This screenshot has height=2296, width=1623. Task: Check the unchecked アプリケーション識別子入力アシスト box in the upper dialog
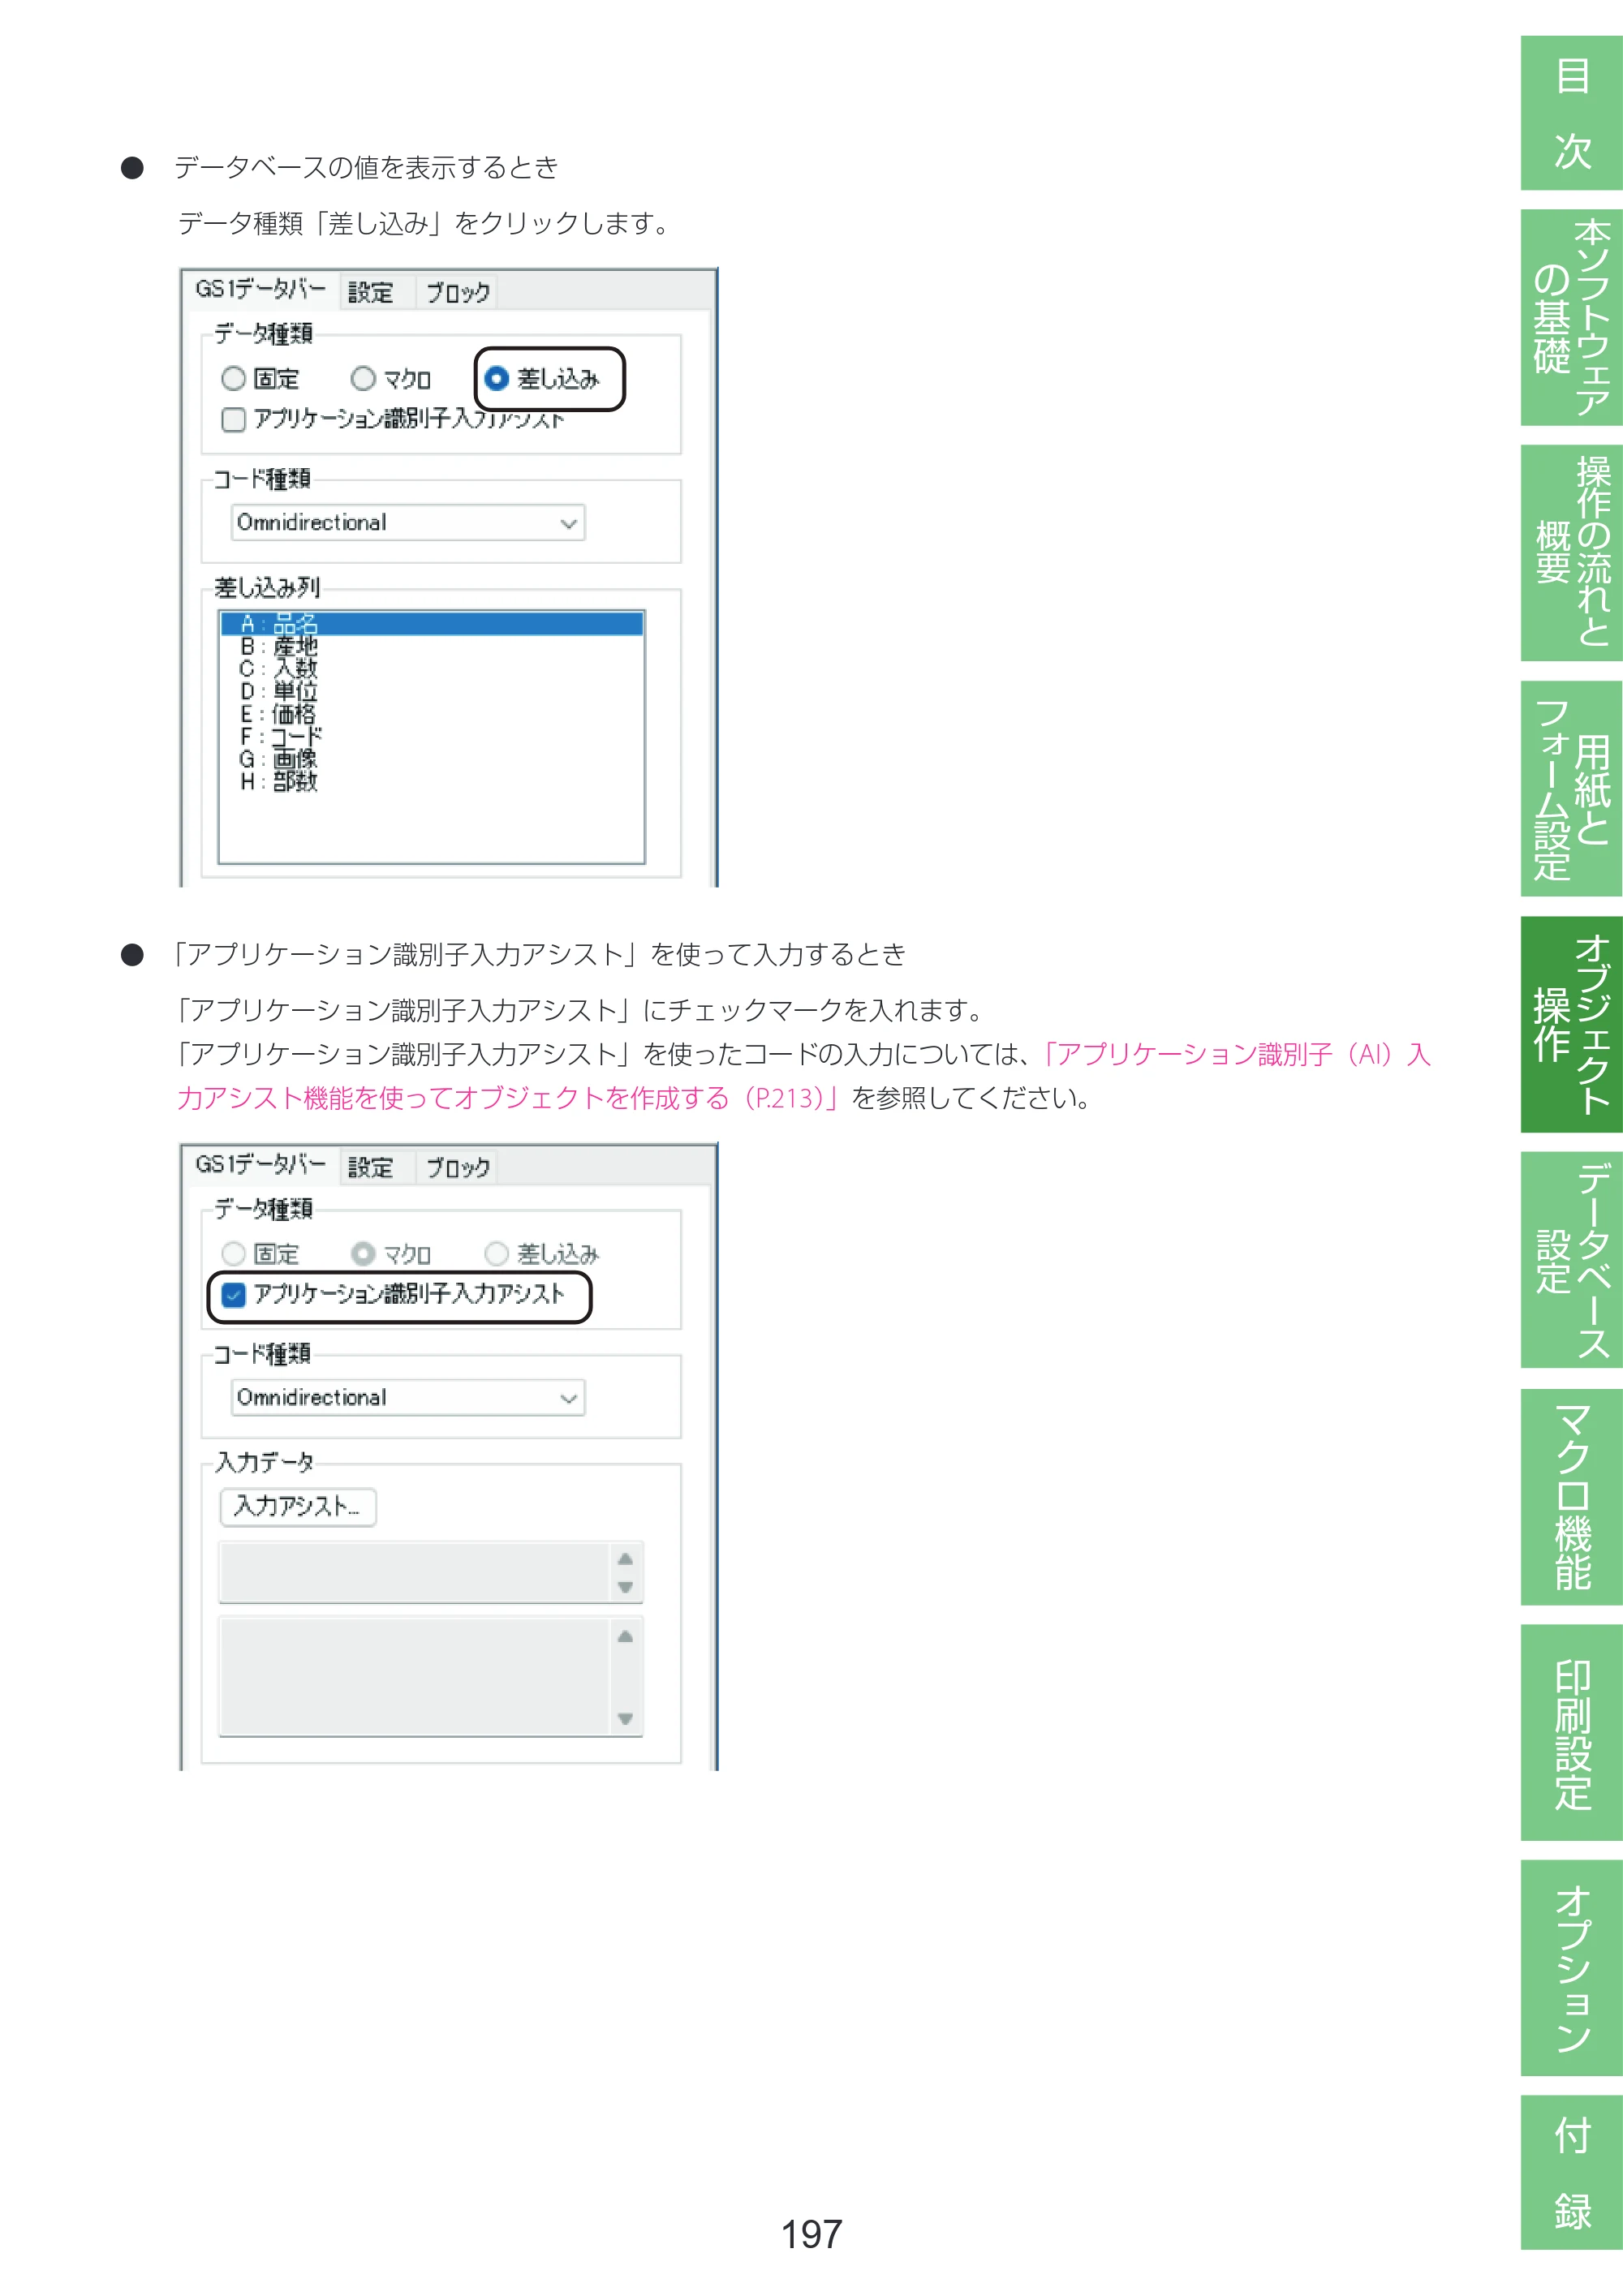click(x=233, y=419)
